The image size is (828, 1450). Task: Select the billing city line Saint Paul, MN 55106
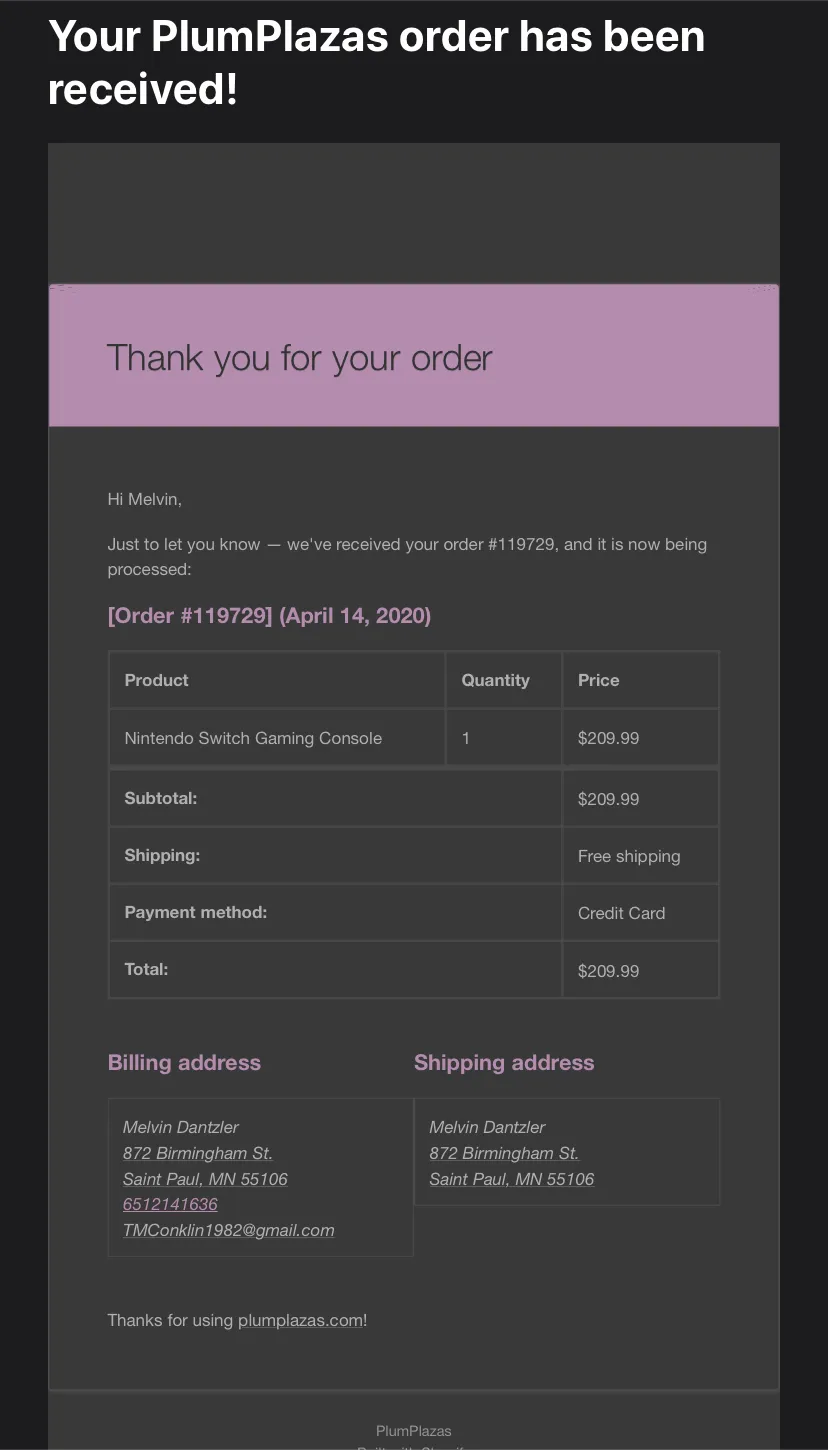205,1179
